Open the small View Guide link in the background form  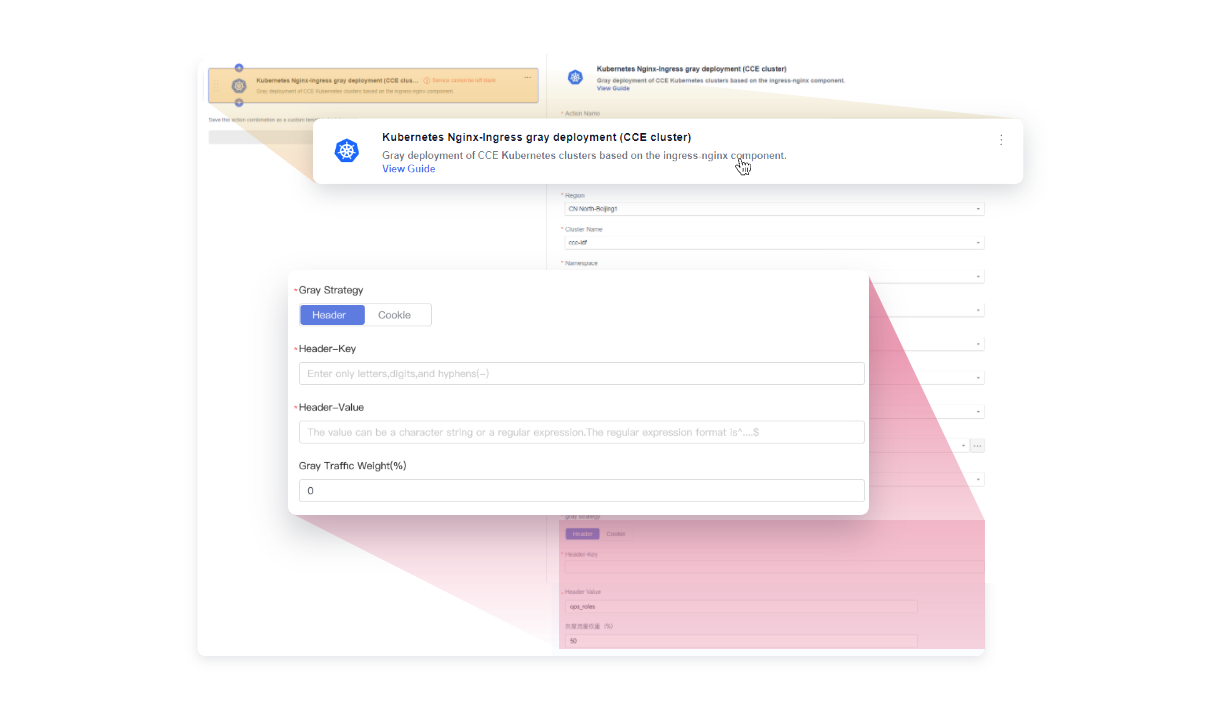613,89
